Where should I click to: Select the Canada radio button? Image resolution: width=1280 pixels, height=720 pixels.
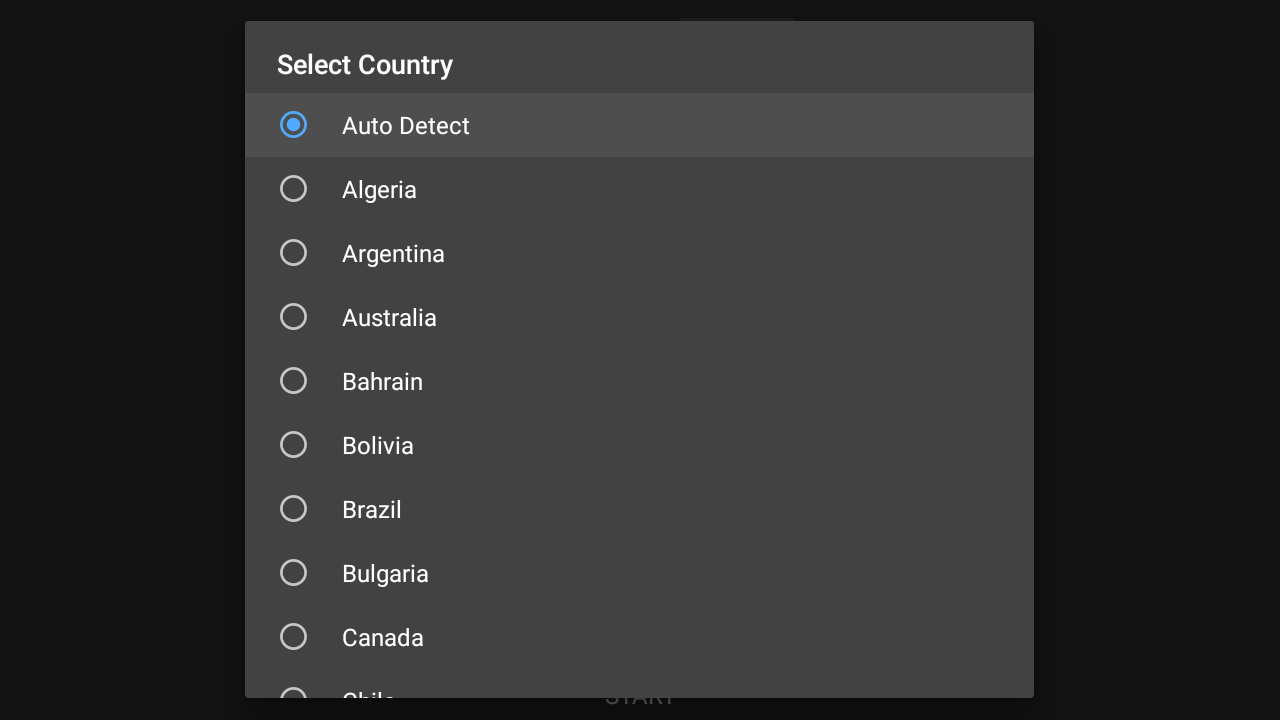293,637
